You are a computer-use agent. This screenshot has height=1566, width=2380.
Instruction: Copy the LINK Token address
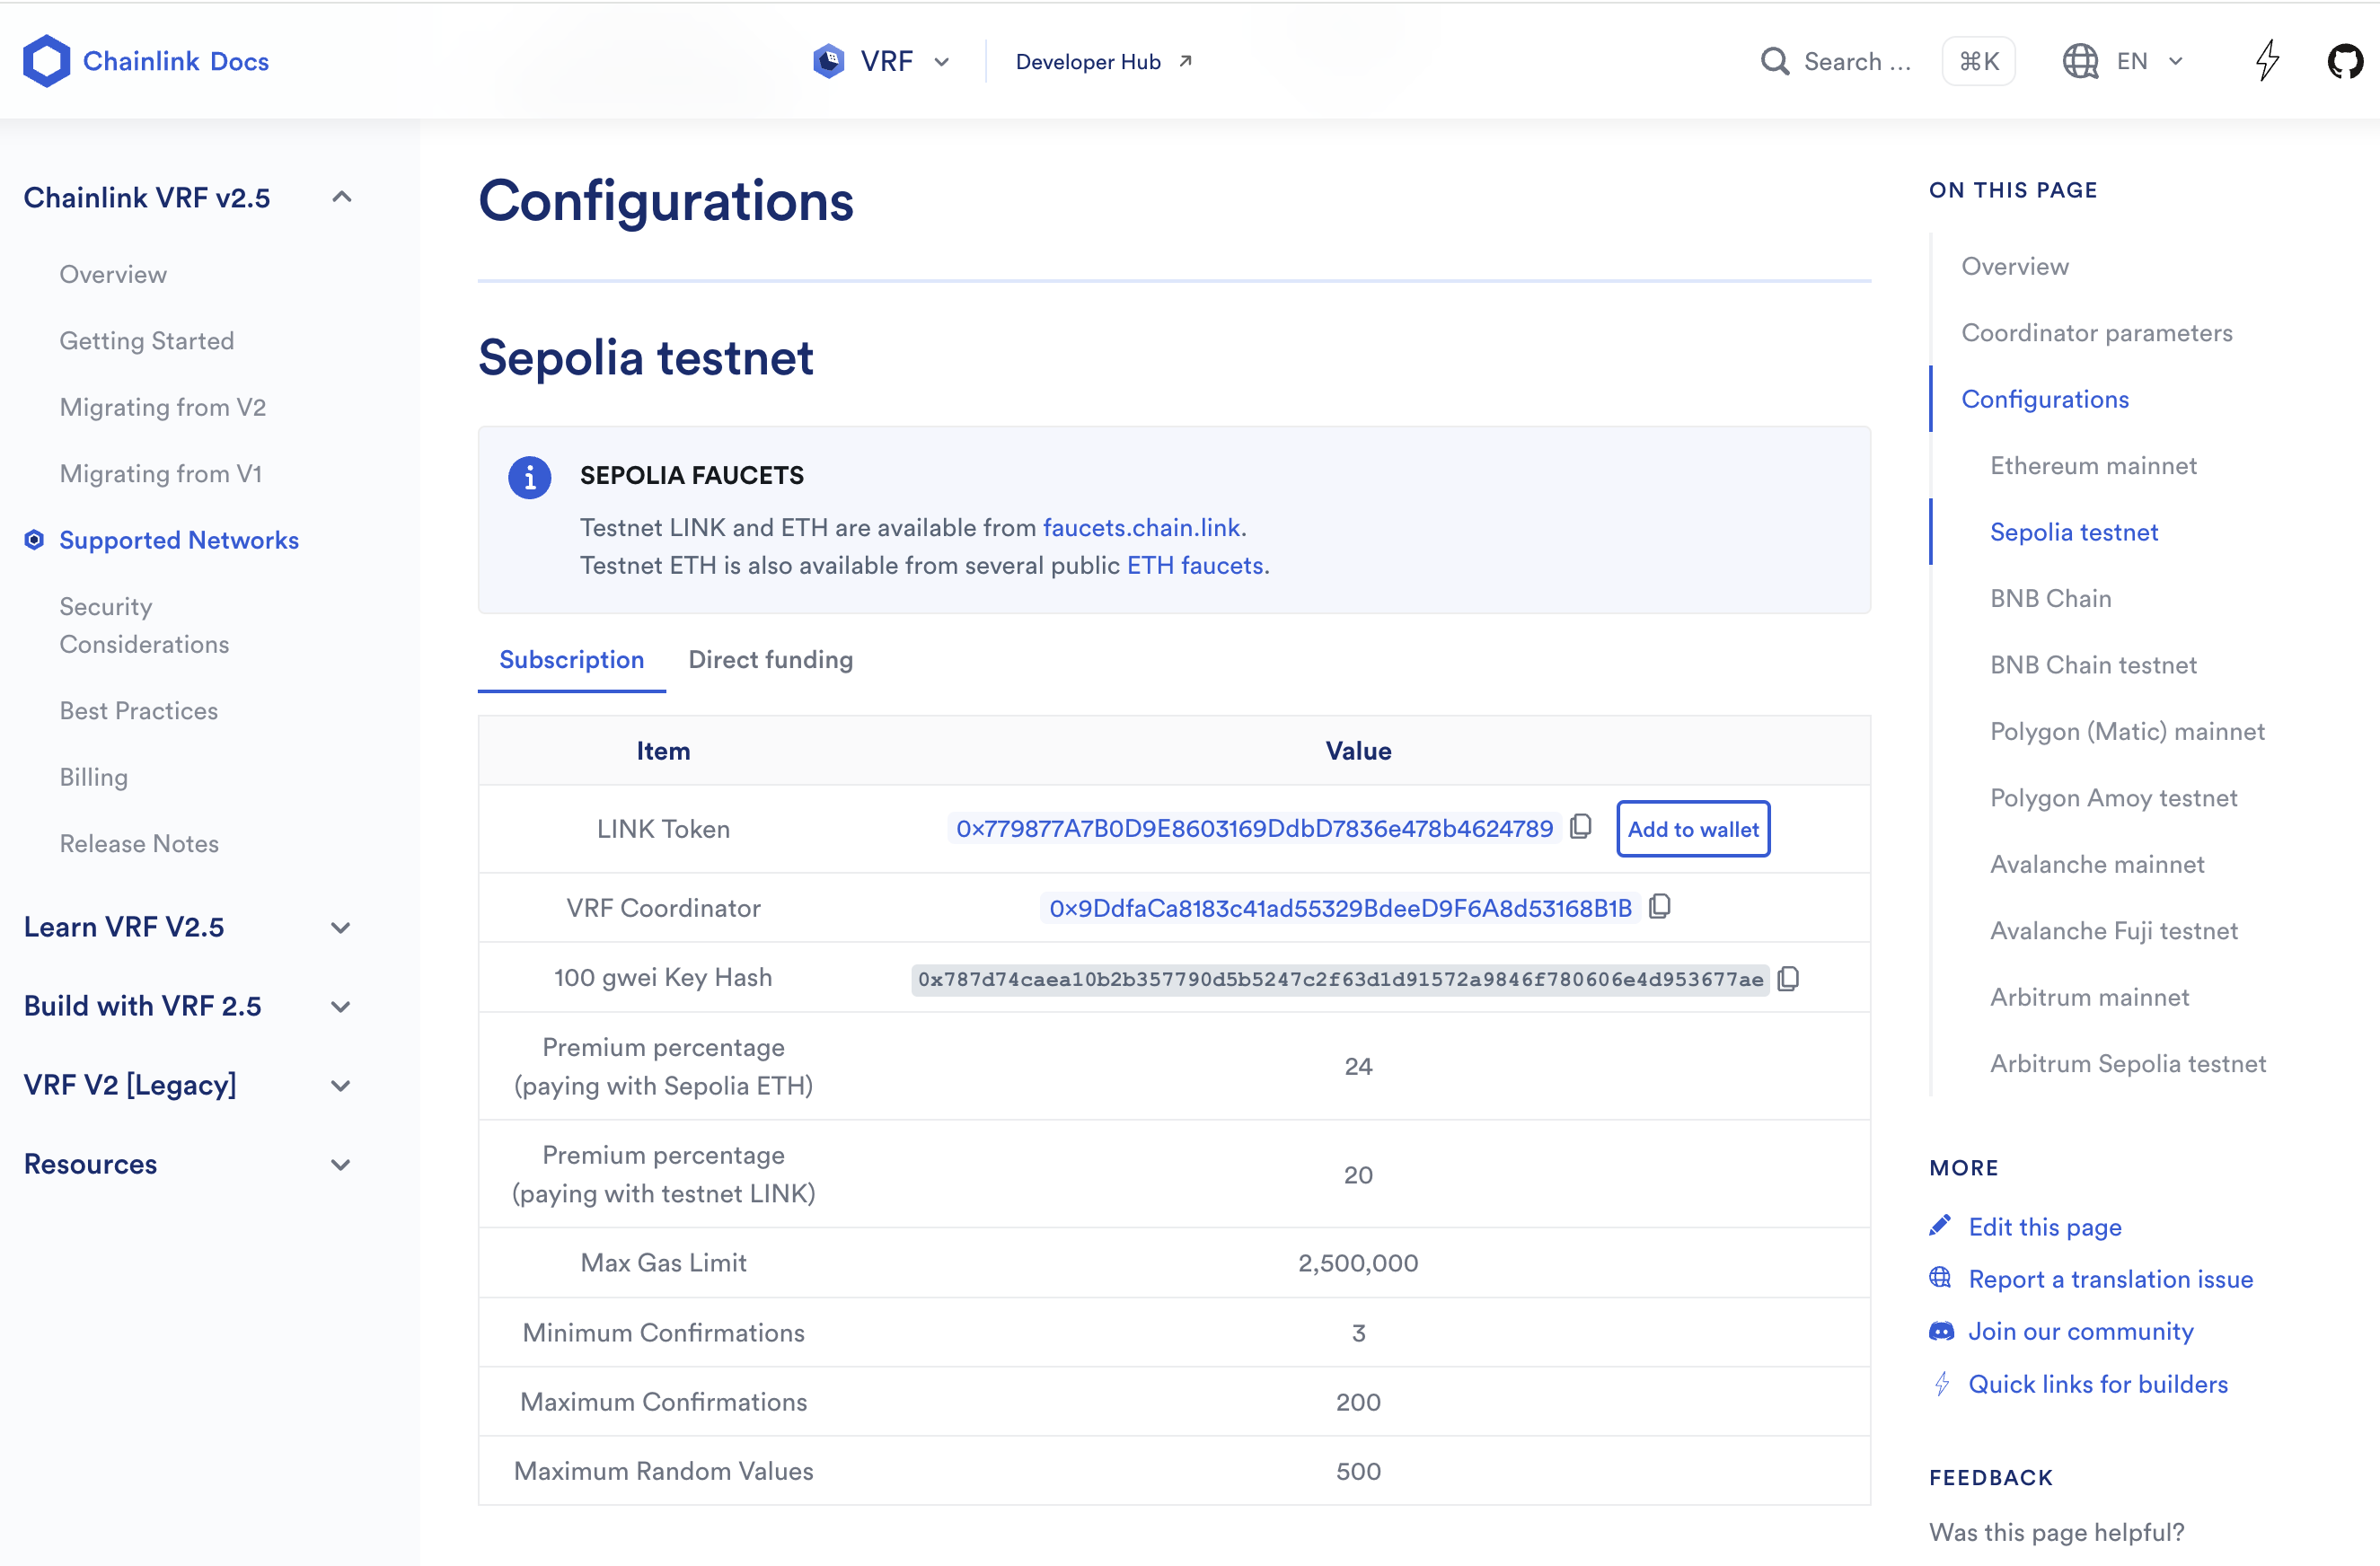1581,827
